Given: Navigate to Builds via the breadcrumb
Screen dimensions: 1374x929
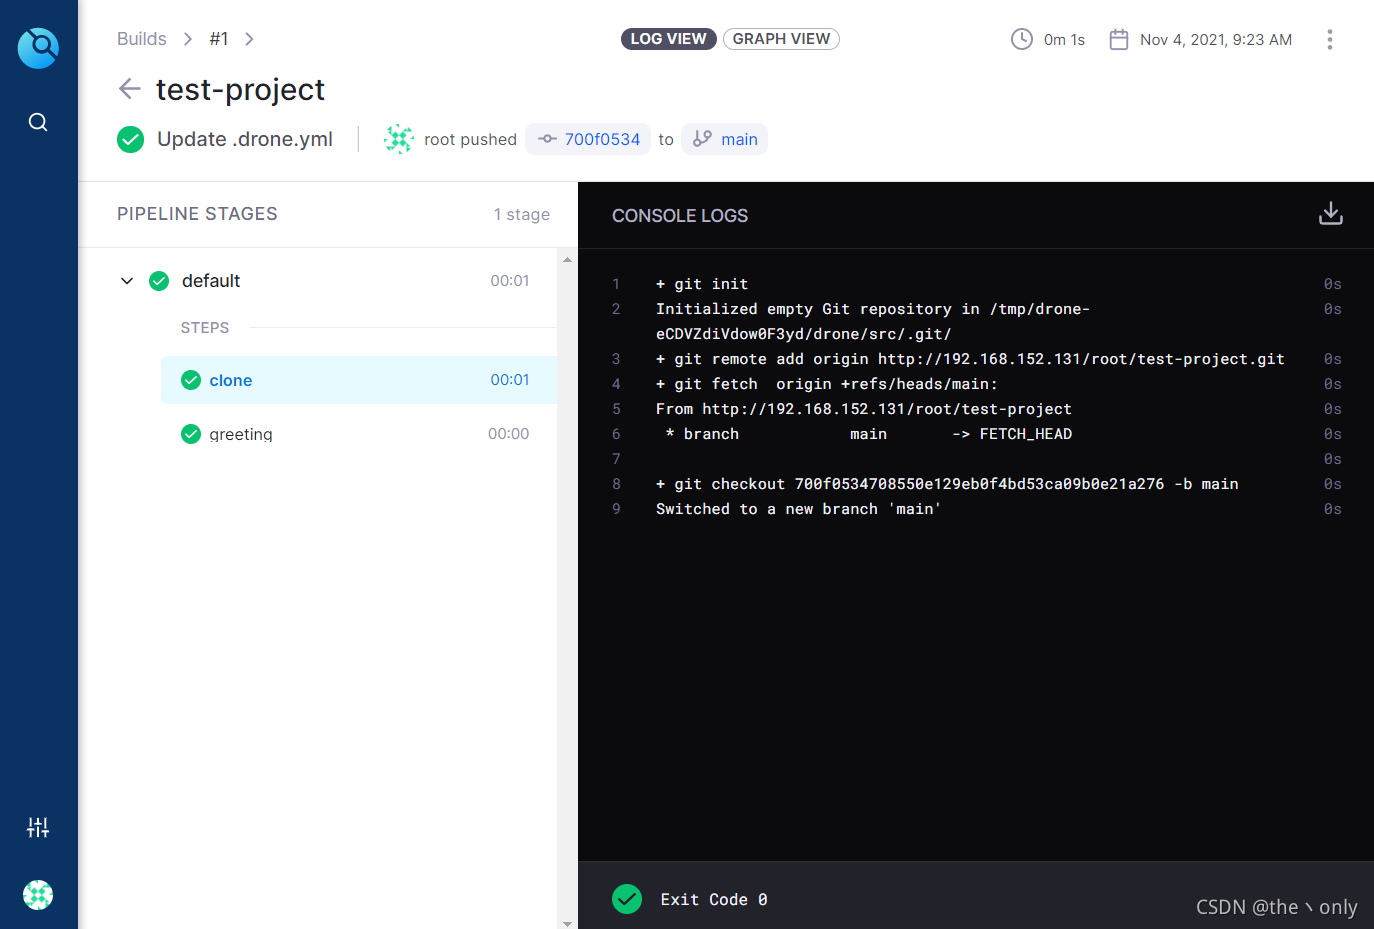Looking at the screenshot, I should coord(141,39).
